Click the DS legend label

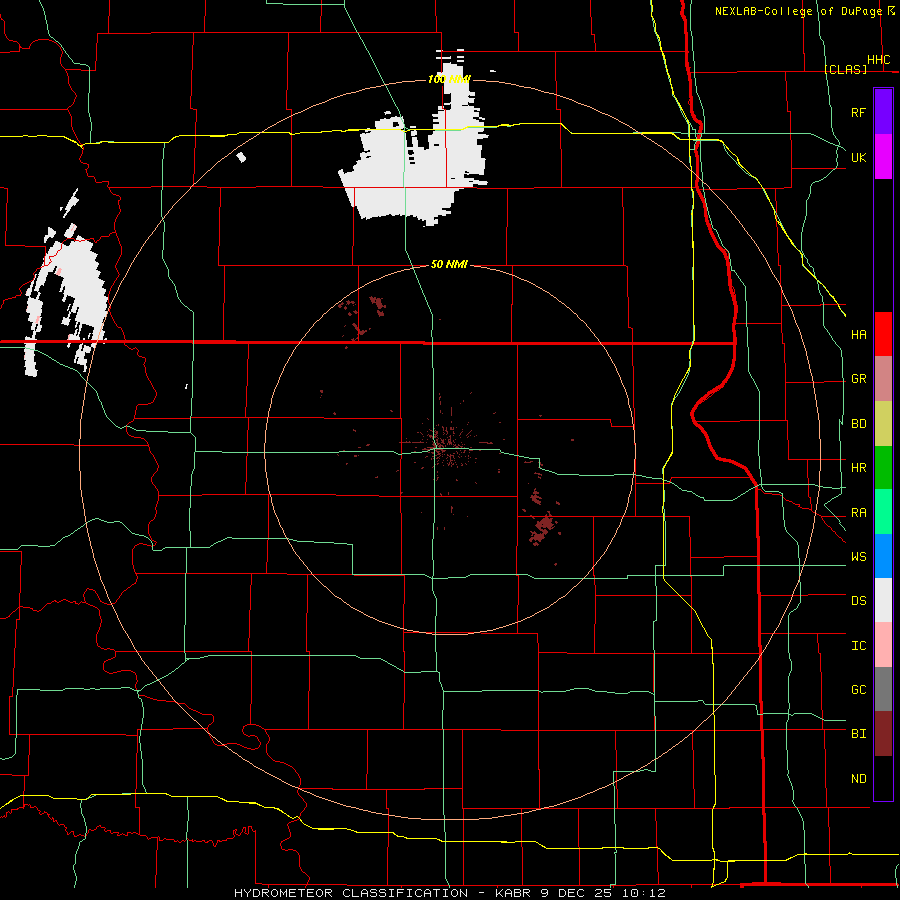[858, 601]
